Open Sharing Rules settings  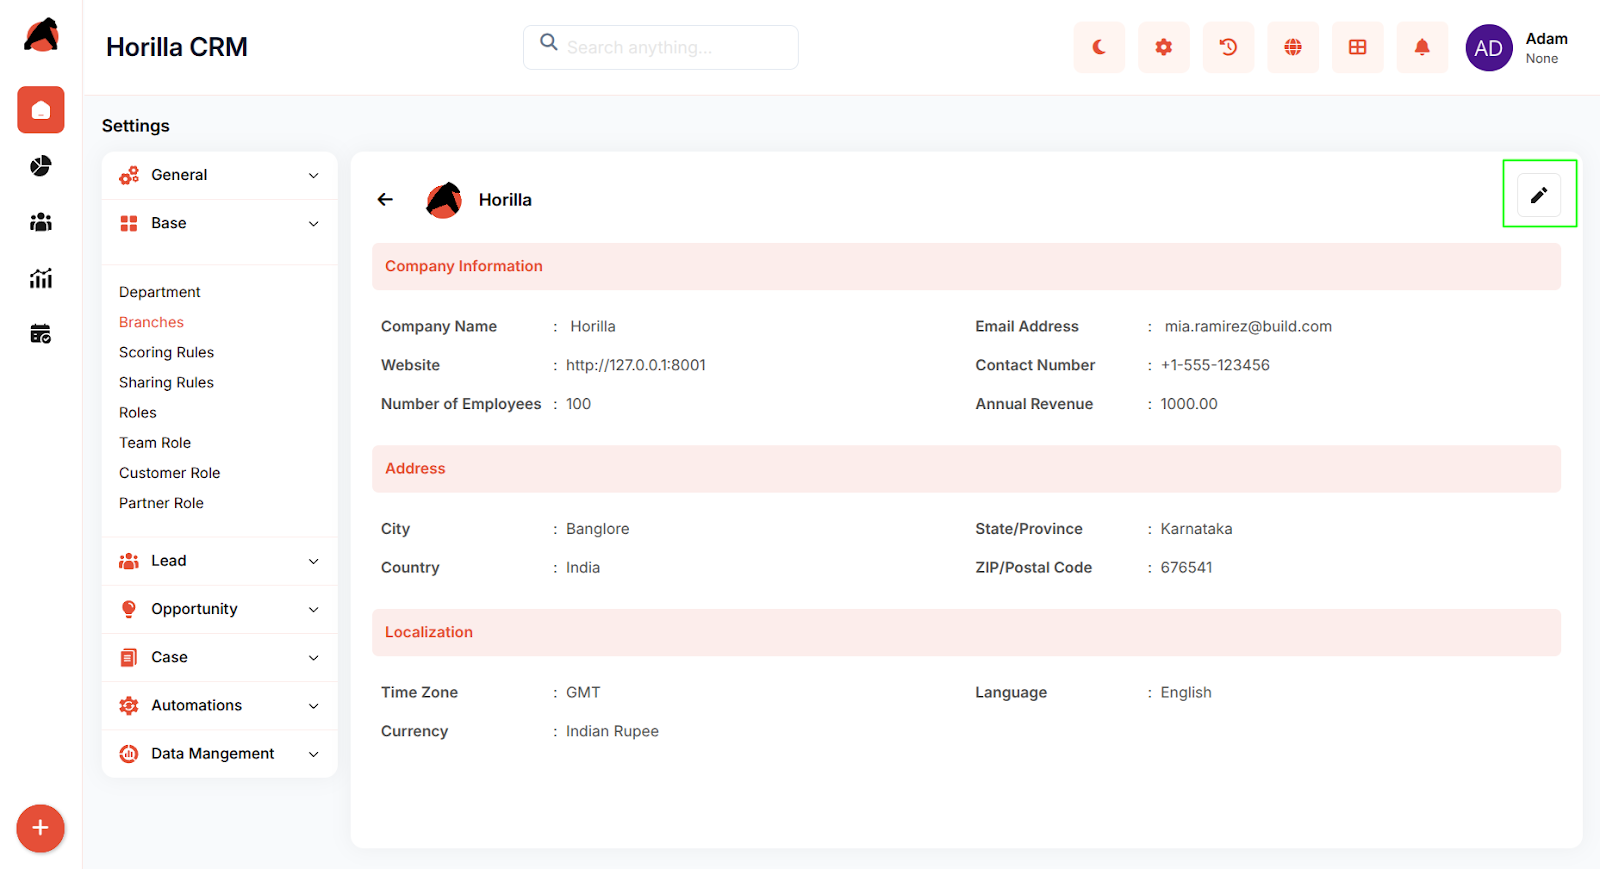(166, 382)
